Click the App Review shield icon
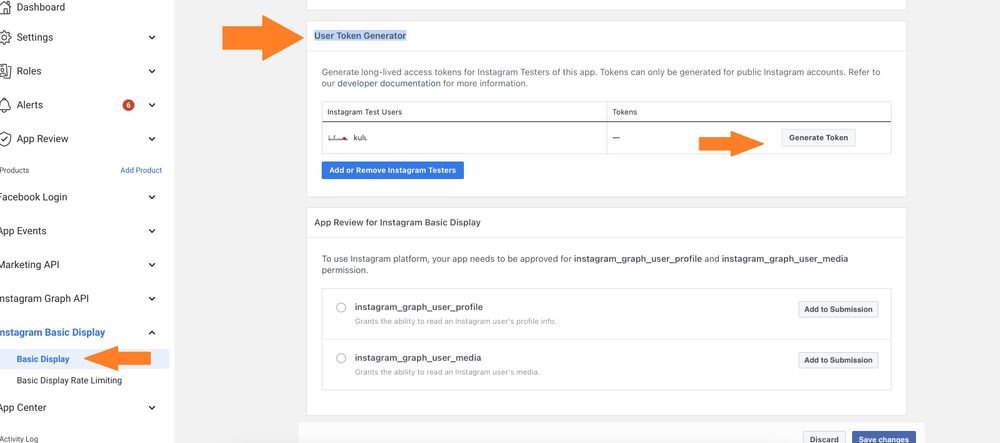The image size is (1000, 443). tap(5, 139)
